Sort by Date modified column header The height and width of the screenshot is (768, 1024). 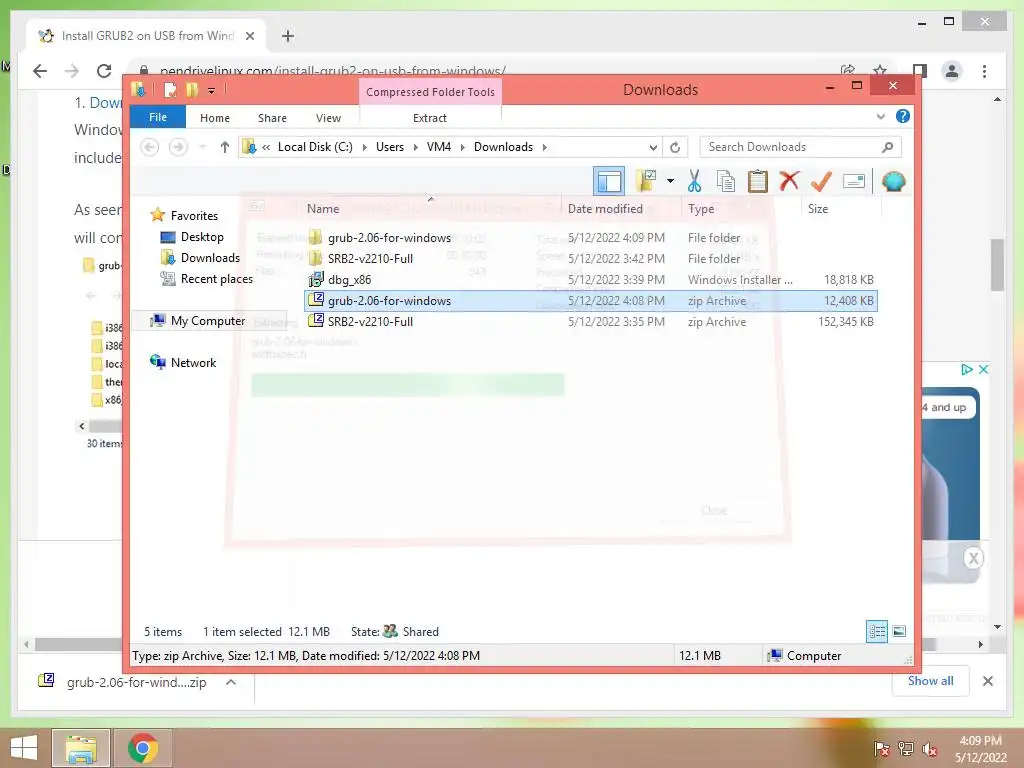(x=622, y=208)
